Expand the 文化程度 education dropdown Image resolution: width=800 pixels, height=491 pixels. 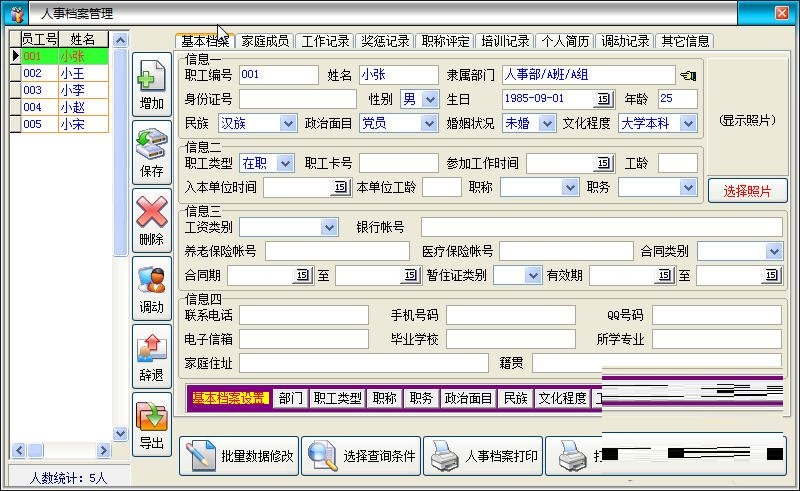click(689, 123)
